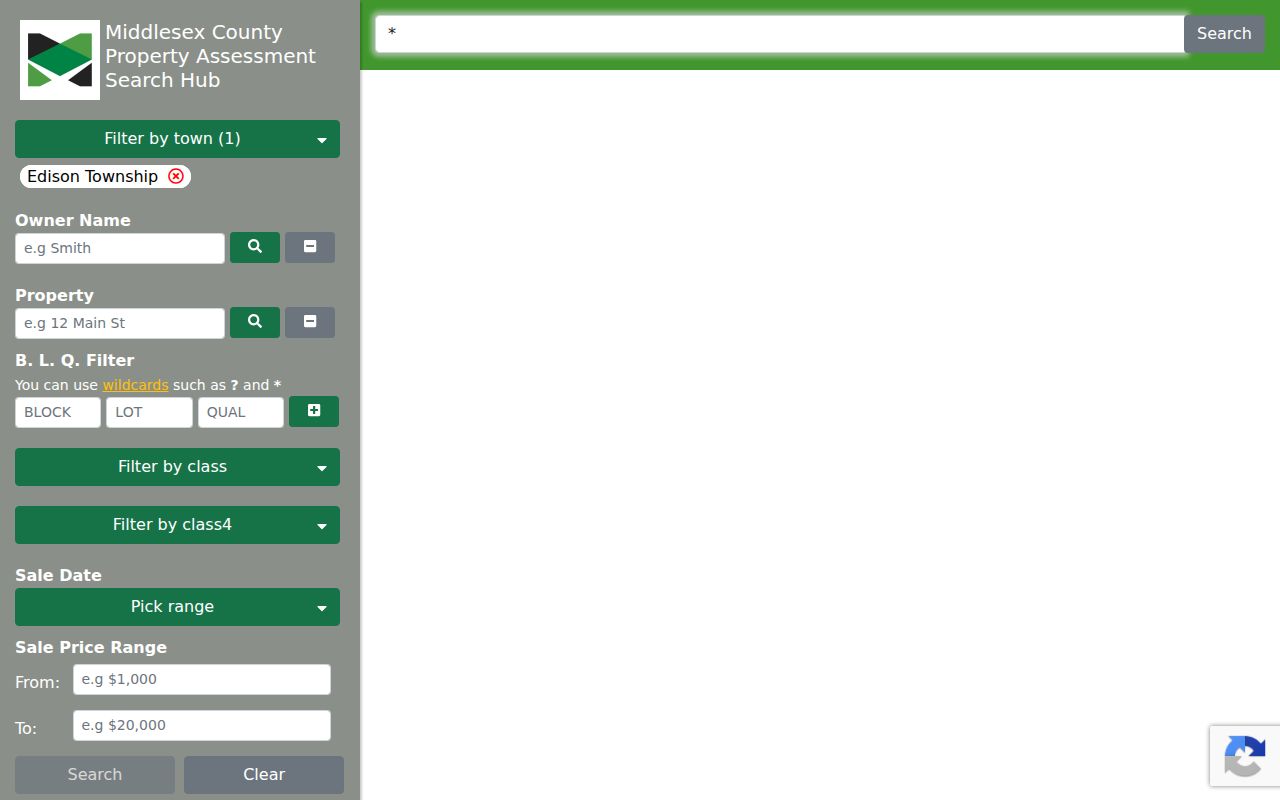Click the Property Assessment Search Hub title
1280x800 pixels.
210,56
